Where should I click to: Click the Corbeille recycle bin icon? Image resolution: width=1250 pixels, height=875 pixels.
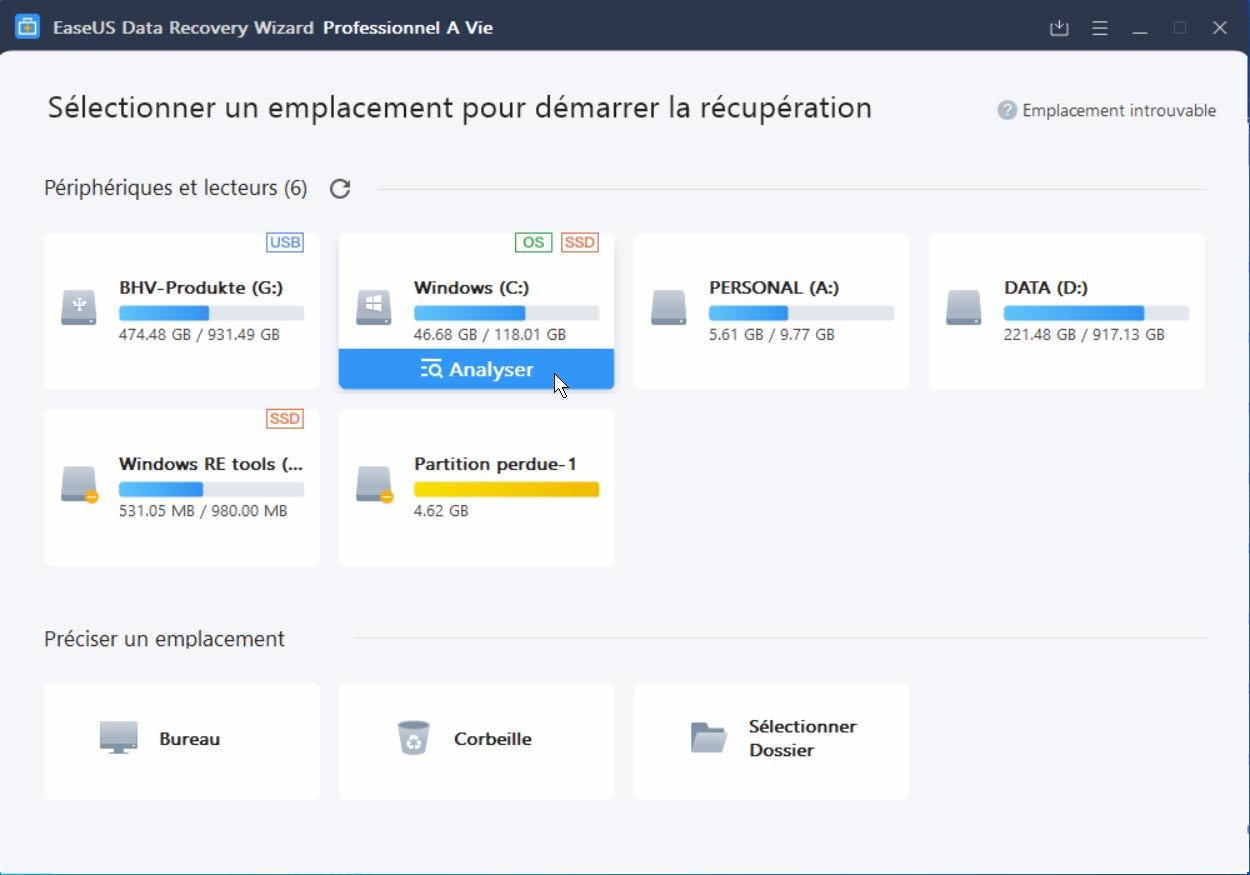(413, 738)
